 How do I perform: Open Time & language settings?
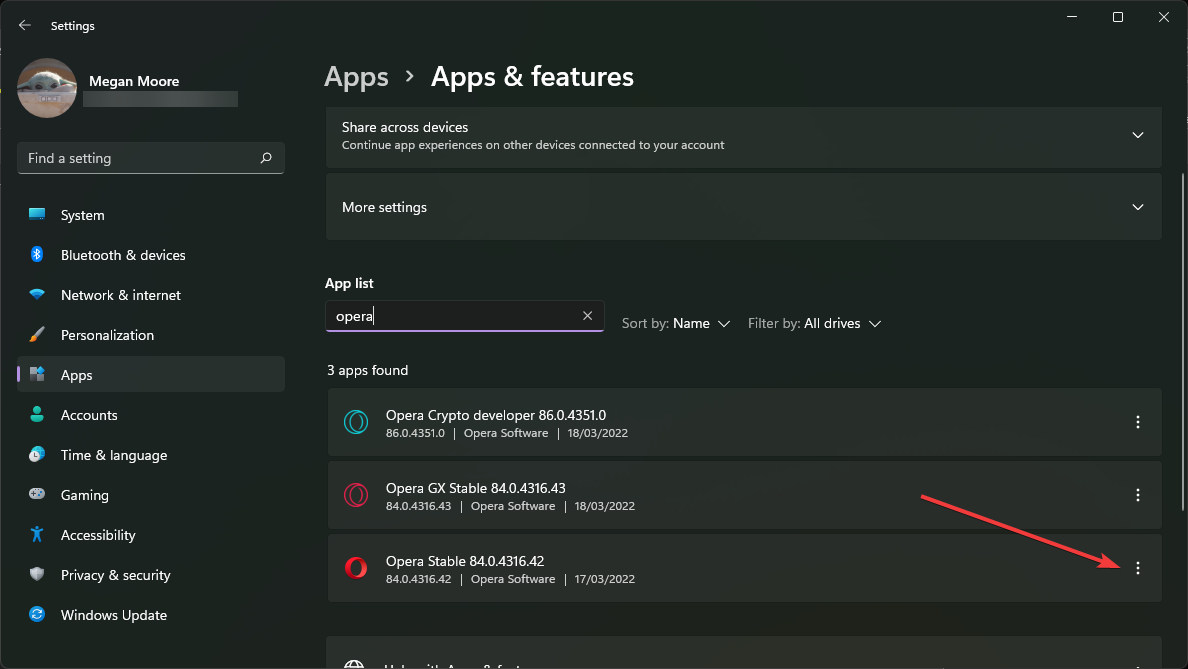coord(151,455)
